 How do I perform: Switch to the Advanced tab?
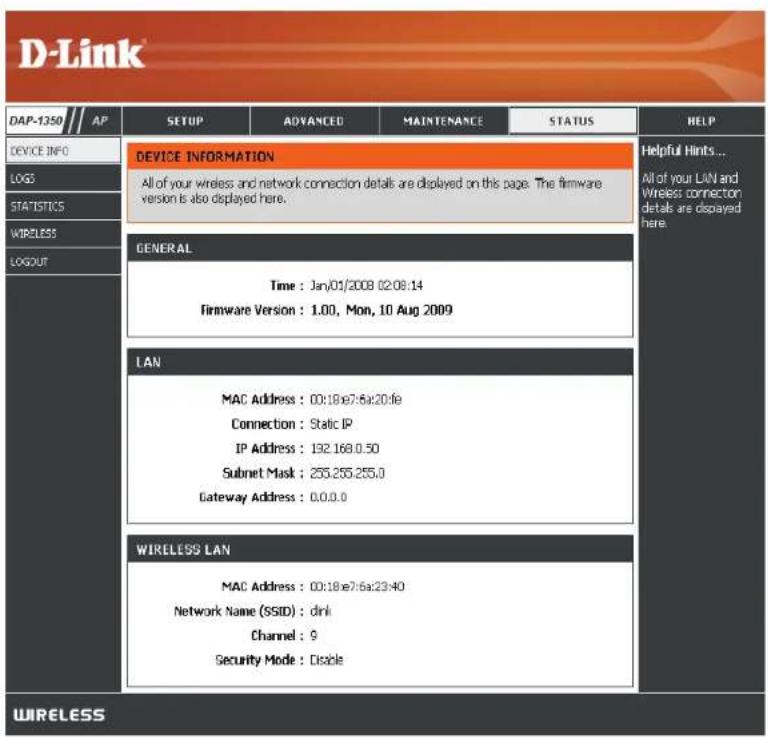(314, 121)
